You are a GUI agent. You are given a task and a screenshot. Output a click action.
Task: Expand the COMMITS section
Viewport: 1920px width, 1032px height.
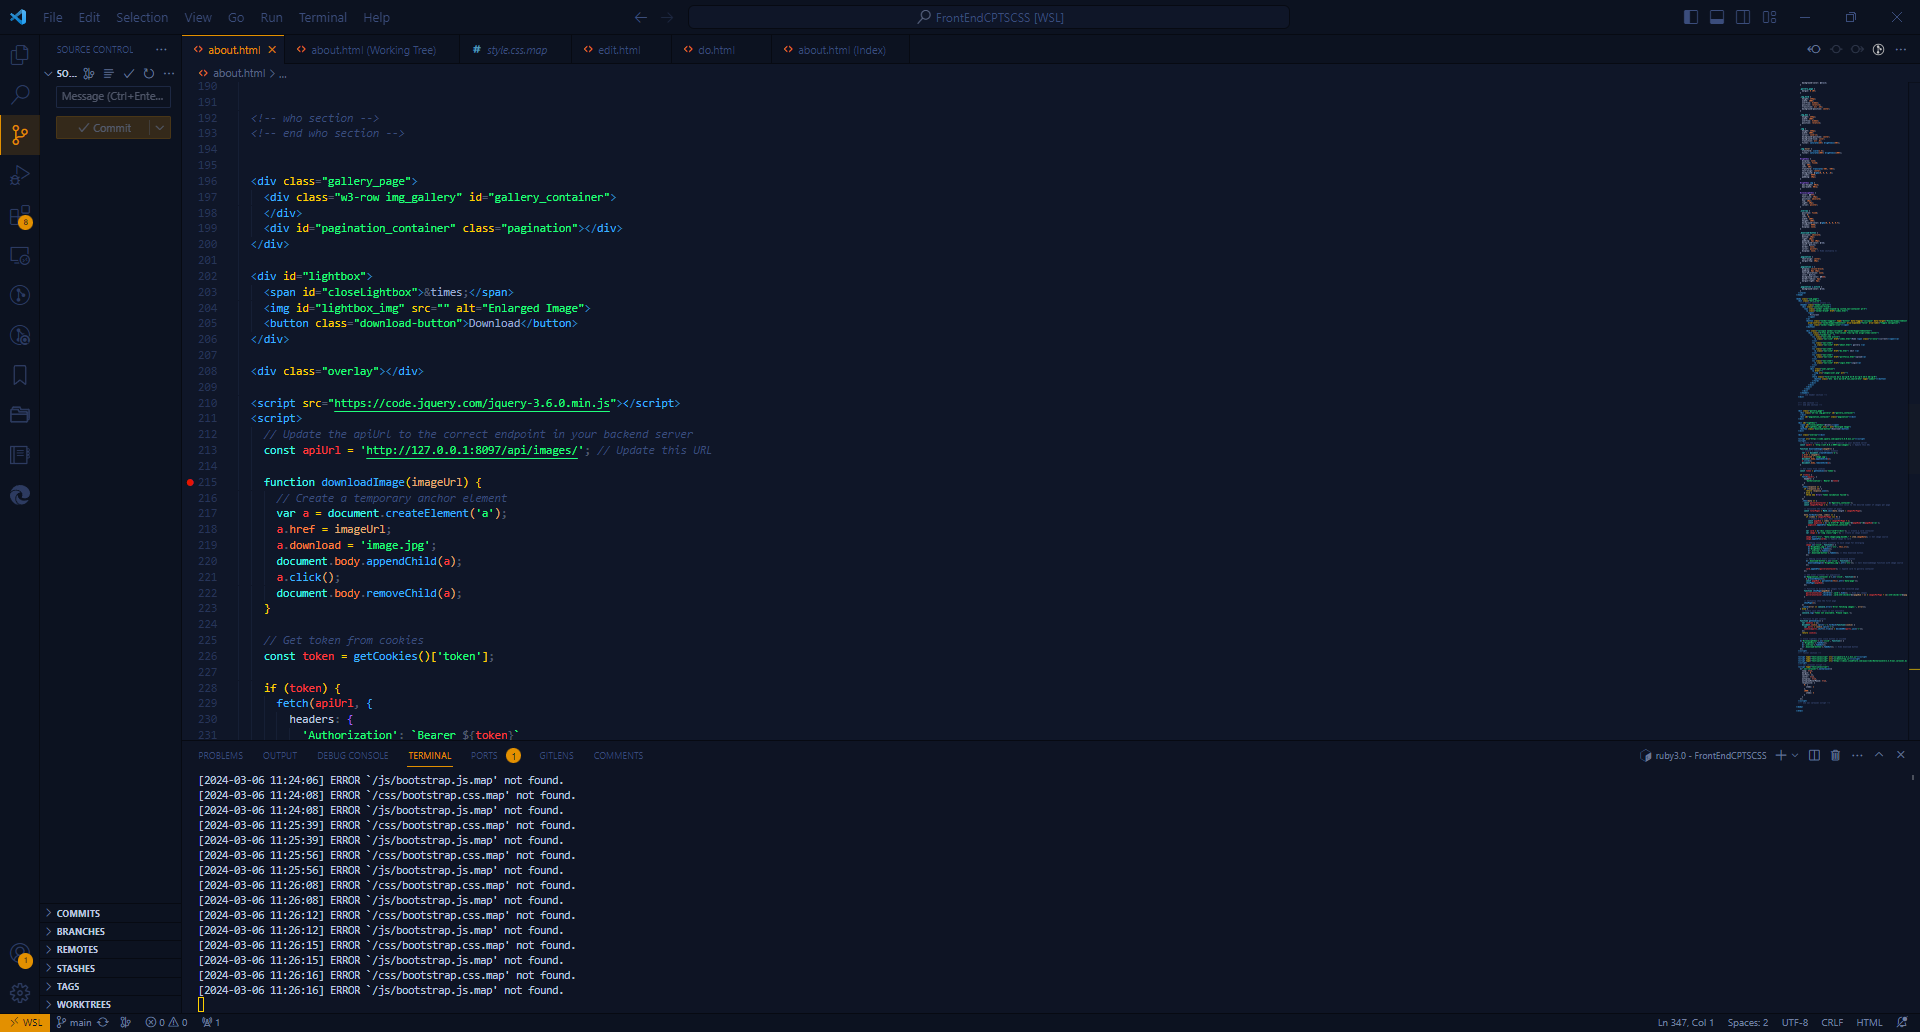click(x=110, y=913)
